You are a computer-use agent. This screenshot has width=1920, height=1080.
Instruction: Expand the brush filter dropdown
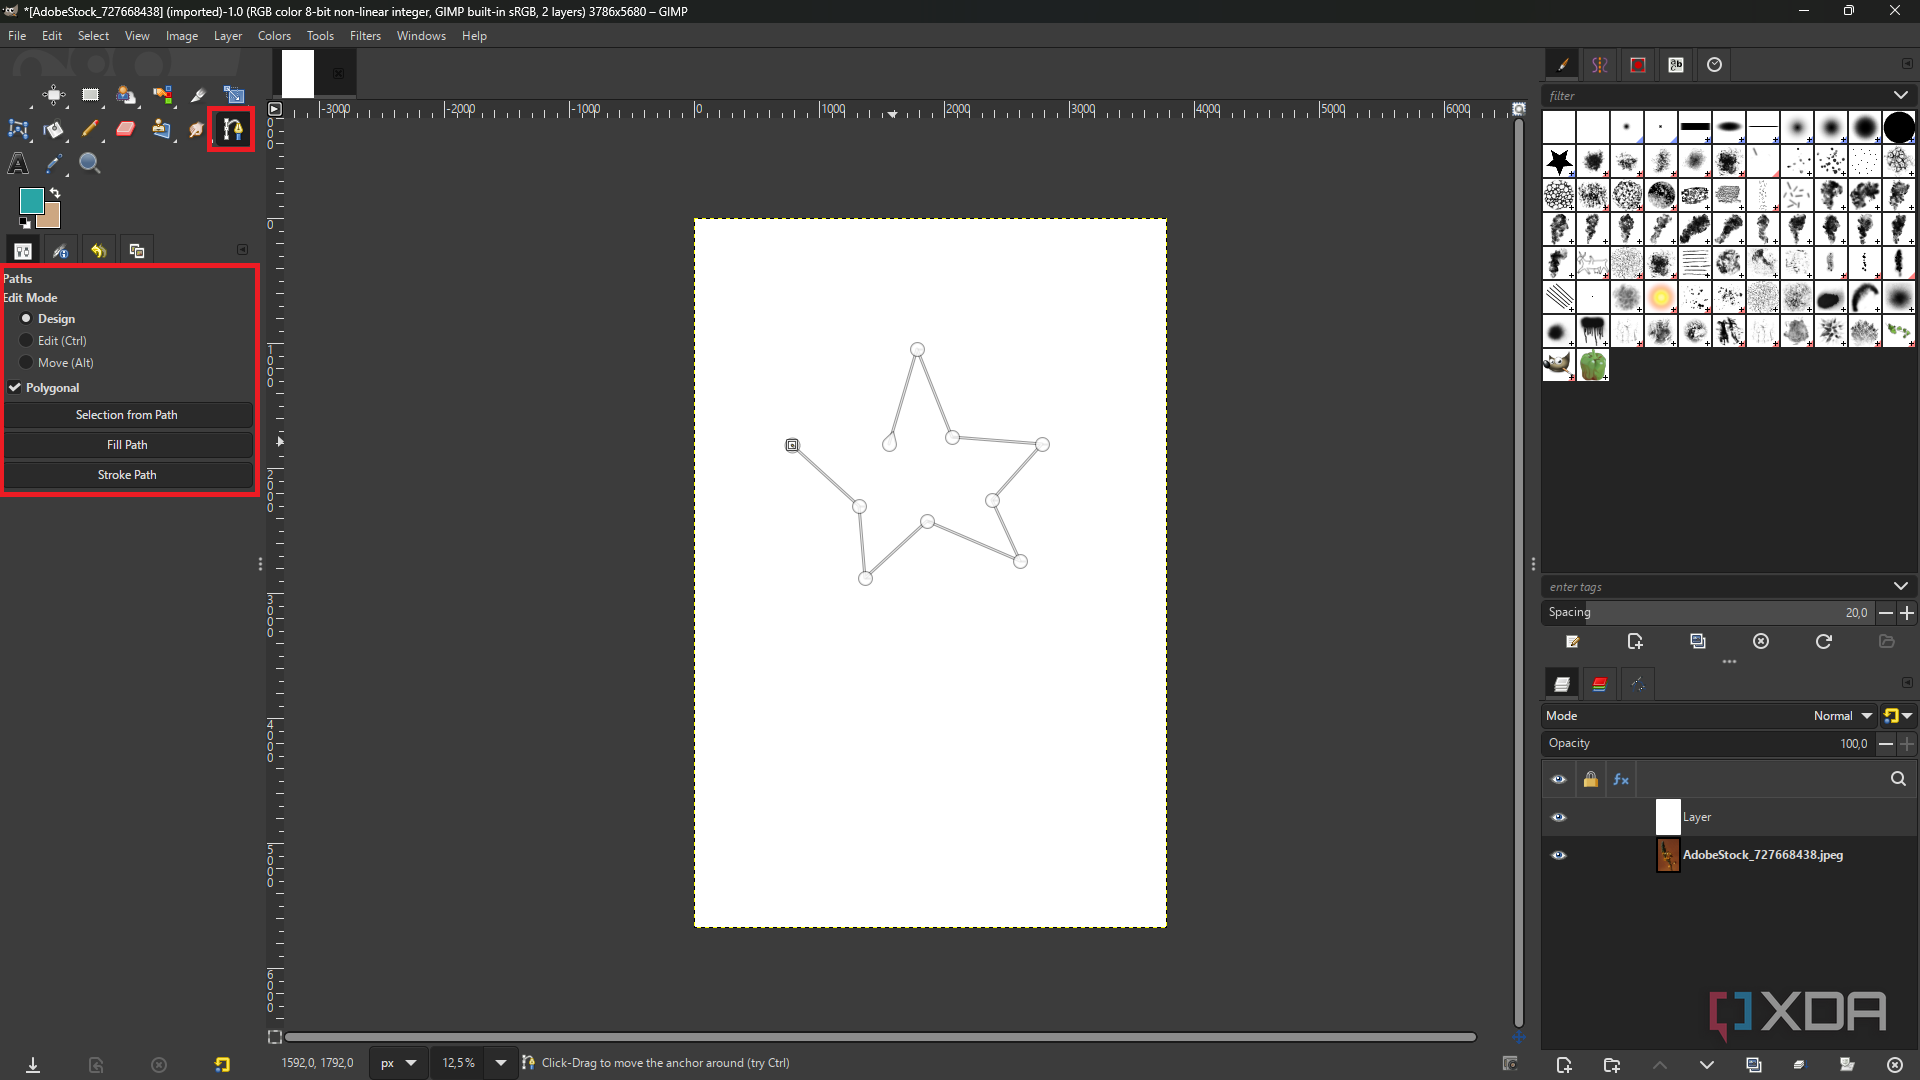pos(1900,95)
